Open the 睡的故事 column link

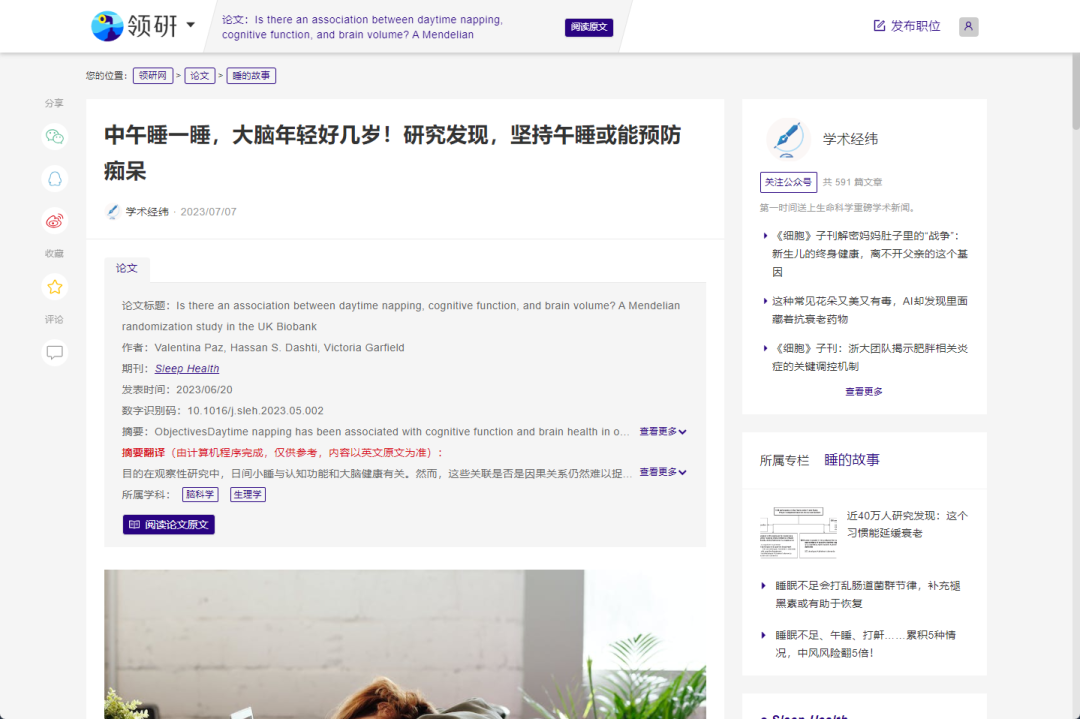852,460
